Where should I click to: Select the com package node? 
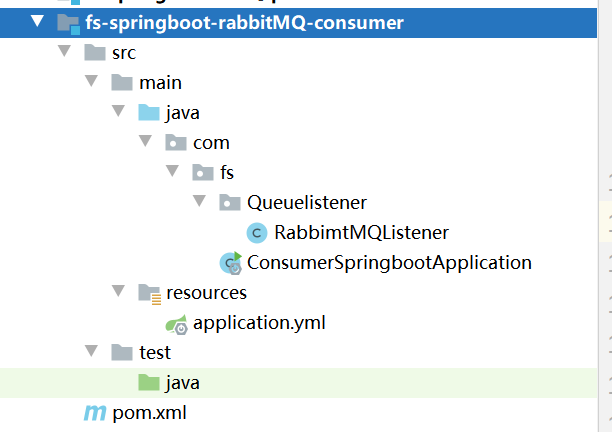pos(211,143)
